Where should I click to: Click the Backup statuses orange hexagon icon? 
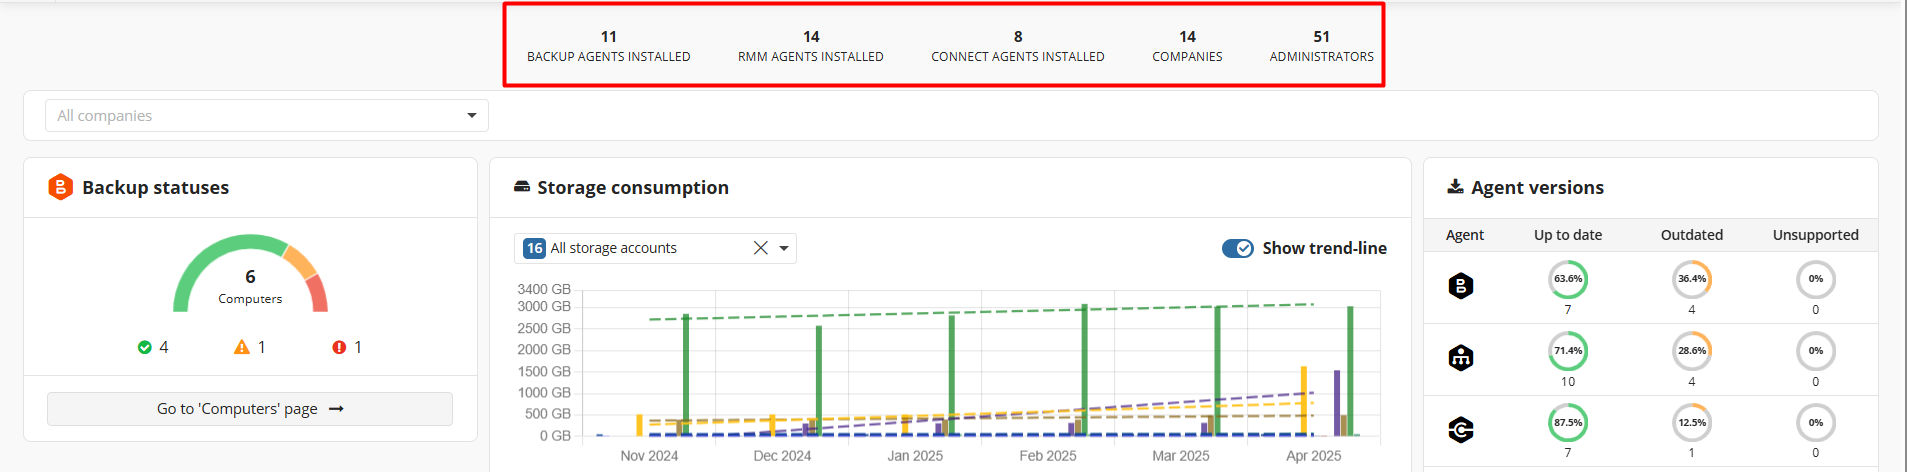(60, 187)
